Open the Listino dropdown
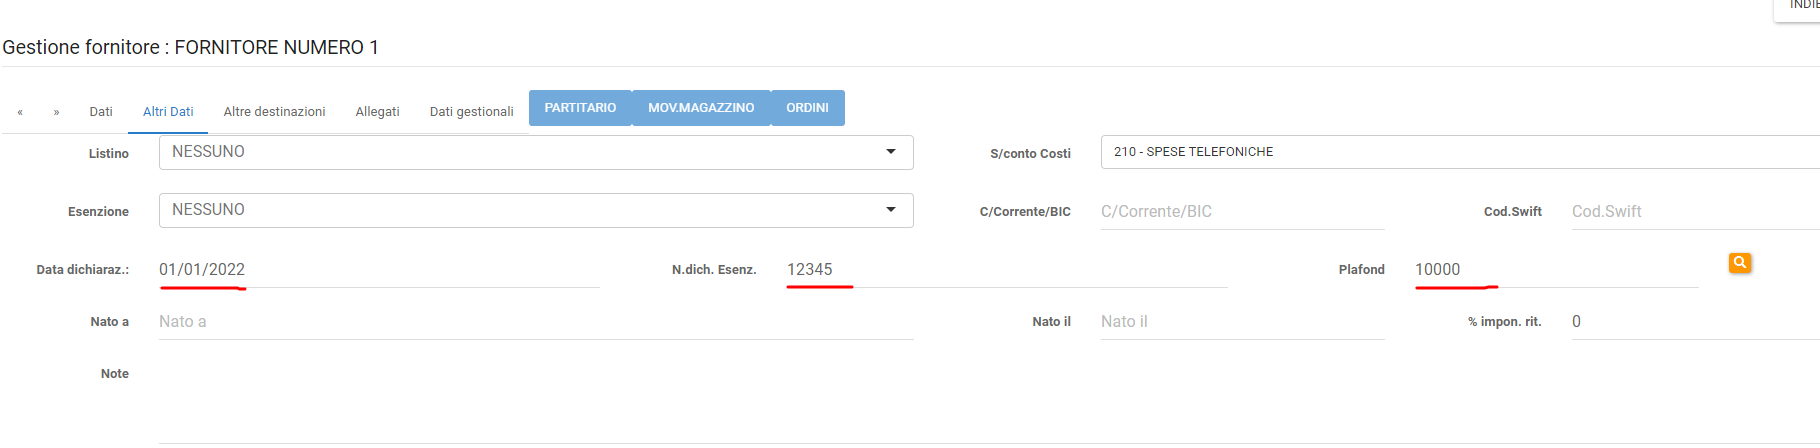This screenshot has width=1820, height=448. click(x=535, y=152)
